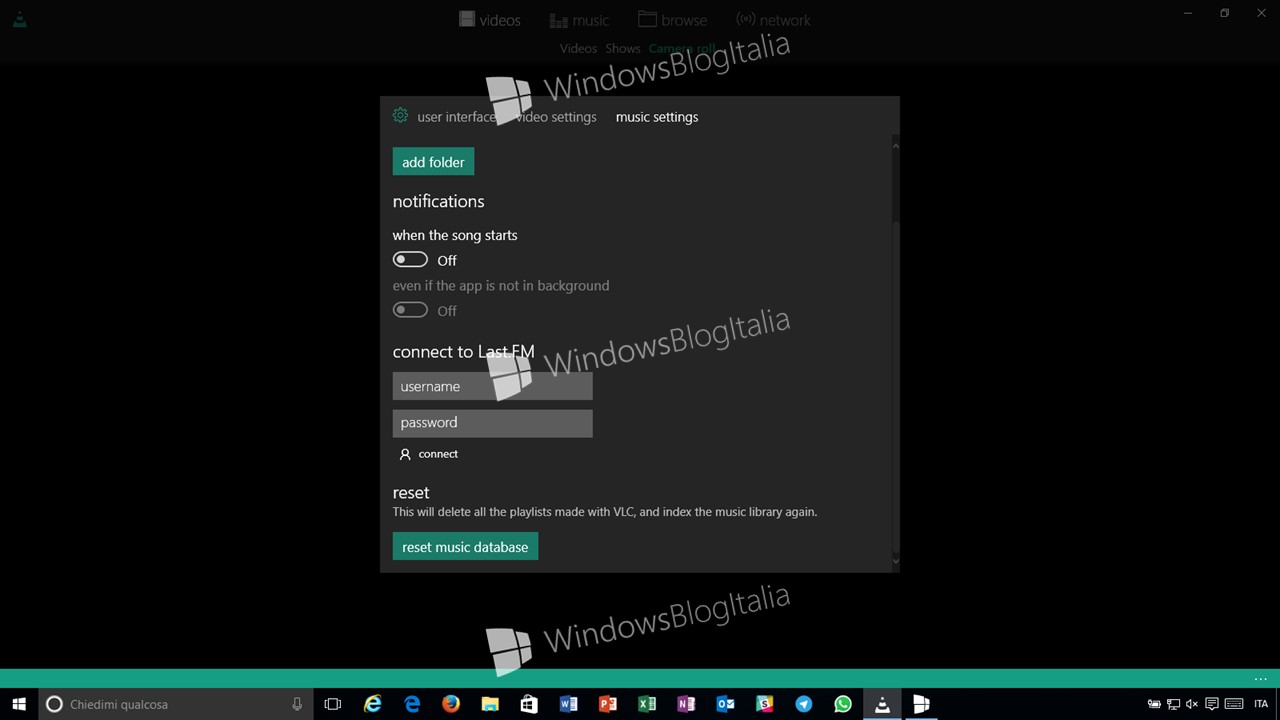Screen dimensions: 1280x720
Task: Launch WhatsApp from taskbar
Action: point(843,704)
